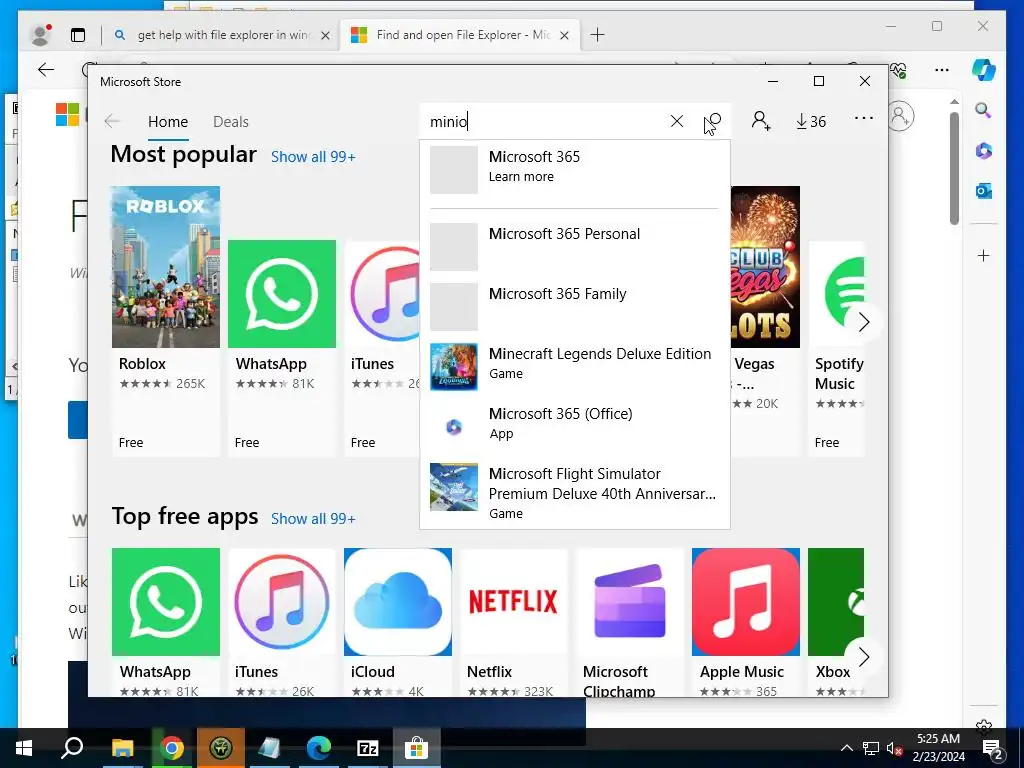Select Microsoft 365 Family suggestion
Screen dimensions: 1024x768
tap(575, 306)
